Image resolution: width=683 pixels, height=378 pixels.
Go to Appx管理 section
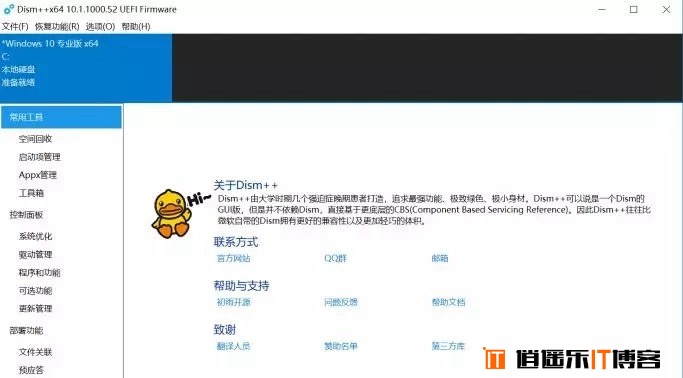tap(38, 175)
